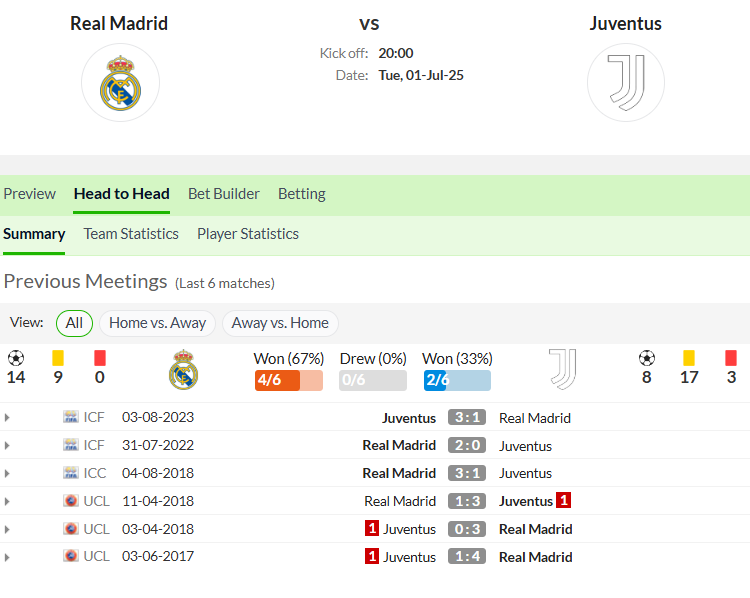Click the Juventus logo in the header

coord(626,83)
